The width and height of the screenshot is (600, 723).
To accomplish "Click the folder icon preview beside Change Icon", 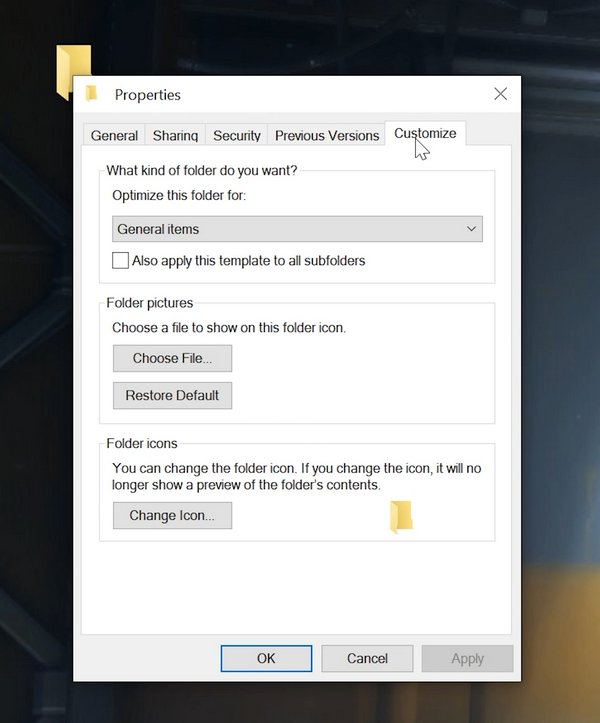I will (x=401, y=516).
